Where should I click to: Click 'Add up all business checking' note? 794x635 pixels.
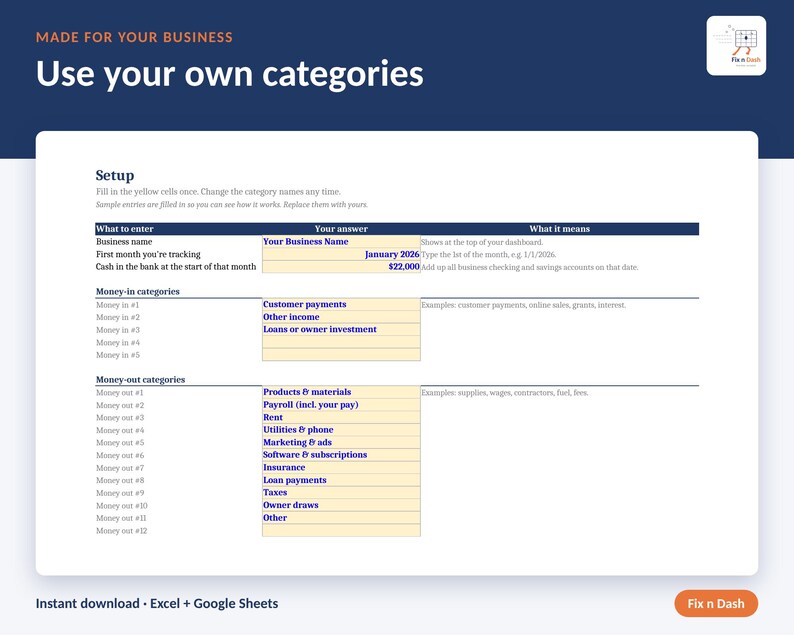[x=530, y=267]
